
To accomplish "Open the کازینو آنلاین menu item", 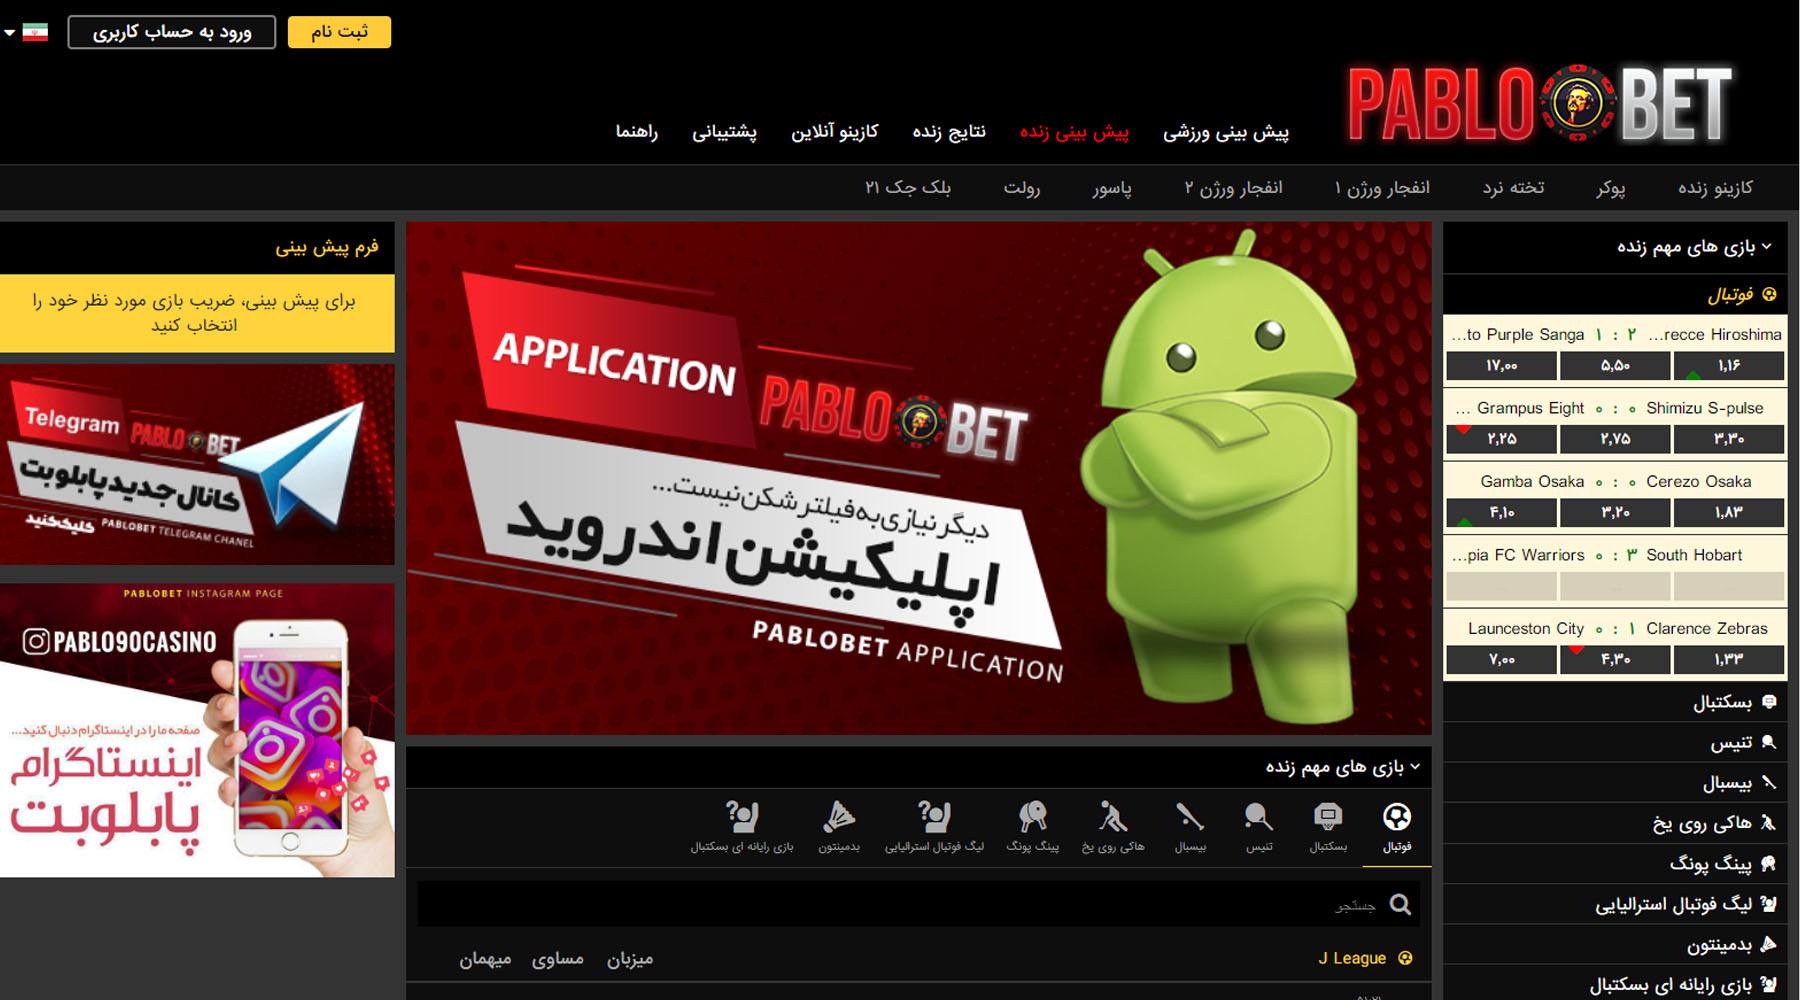I will [835, 132].
